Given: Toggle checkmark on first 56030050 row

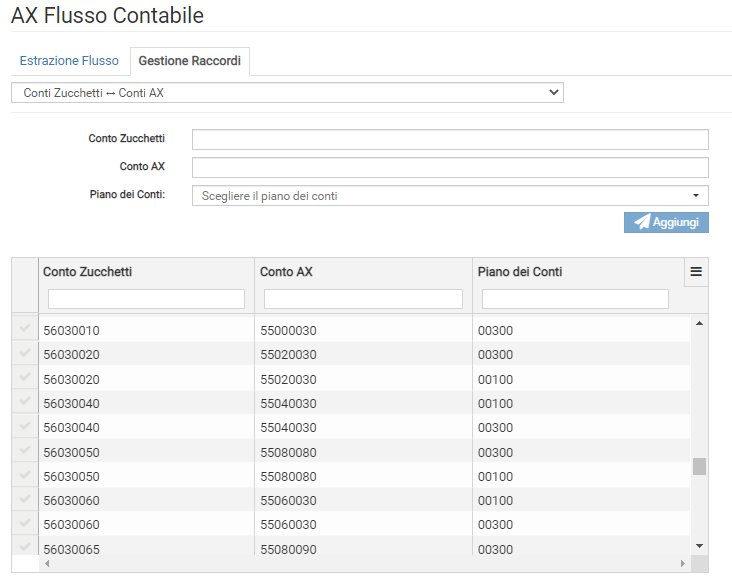Looking at the screenshot, I should (x=25, y=451).
